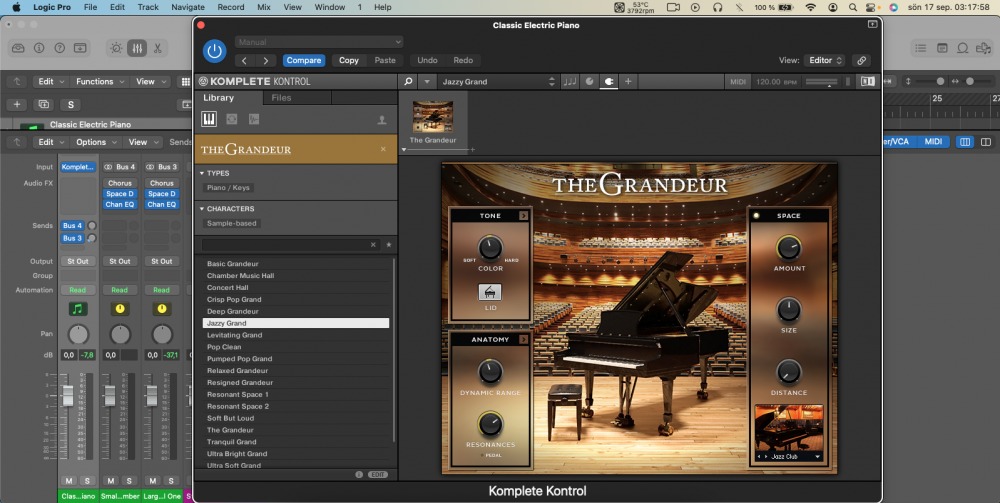Screen dimensions: 1000x503
Task: Mute the Classic Electric Piano channel strip
Action: pyautogui.click(x=68, y=481)
